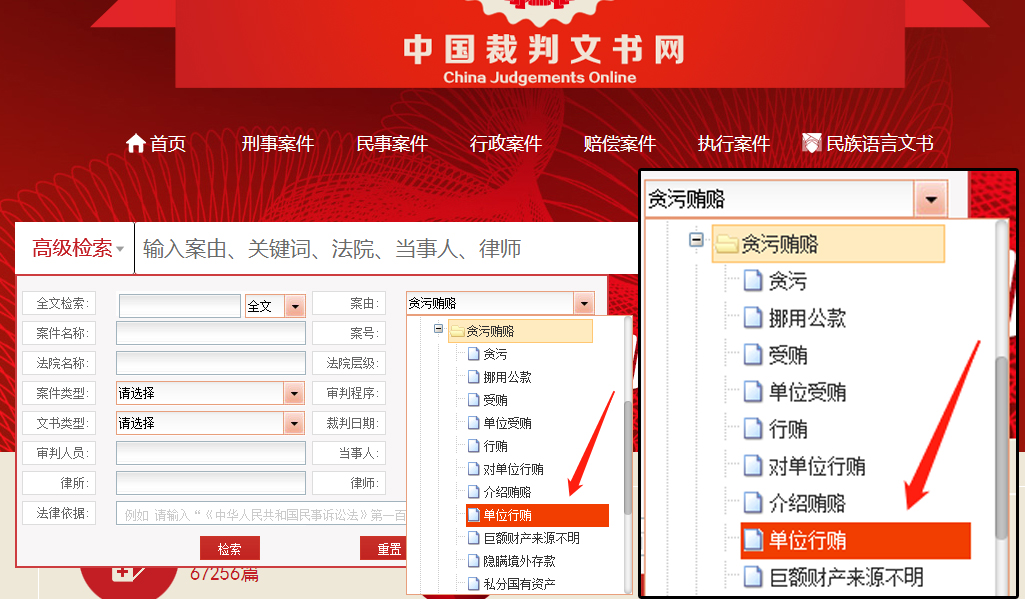The image size is (1025, 599).
Task: Click the 法律依据 input field
Action: click(x=261, y=515)
